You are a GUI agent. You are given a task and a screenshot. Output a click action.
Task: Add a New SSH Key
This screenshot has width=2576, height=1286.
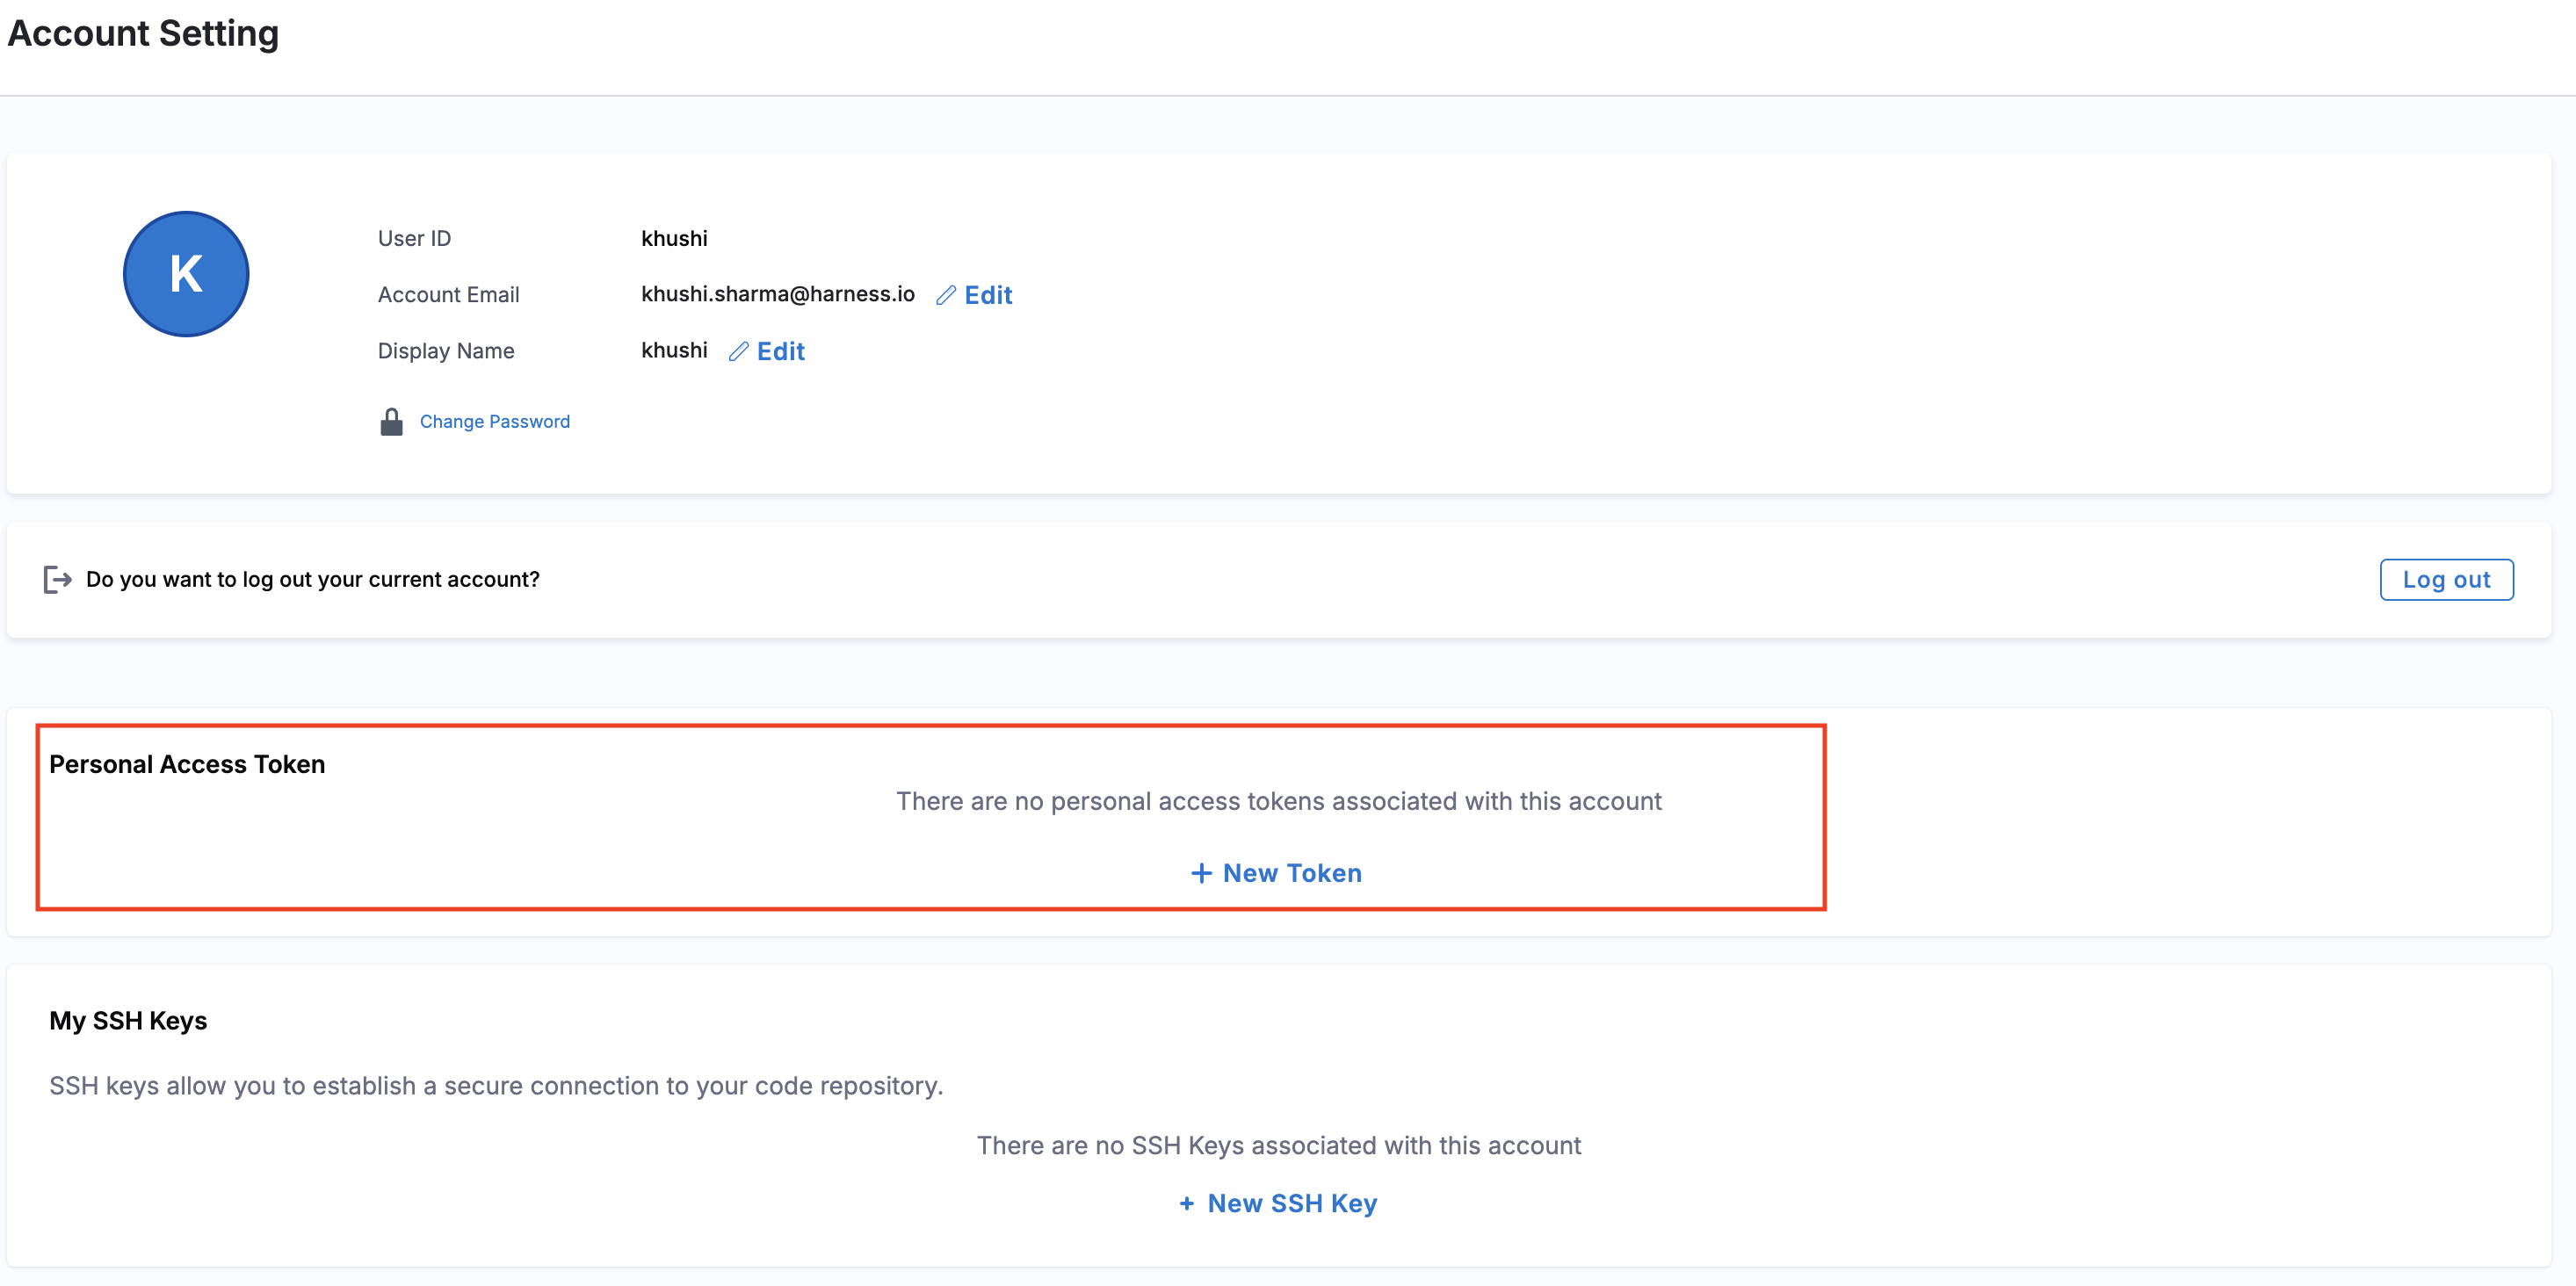point(1291,1203)
